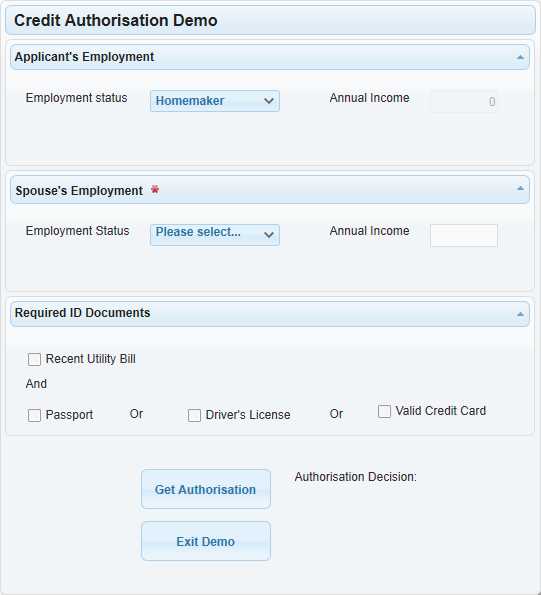Check the Recent Utility Bill checkbox
Viewport: 541px width, 595px height.
(x=34, y=359)
